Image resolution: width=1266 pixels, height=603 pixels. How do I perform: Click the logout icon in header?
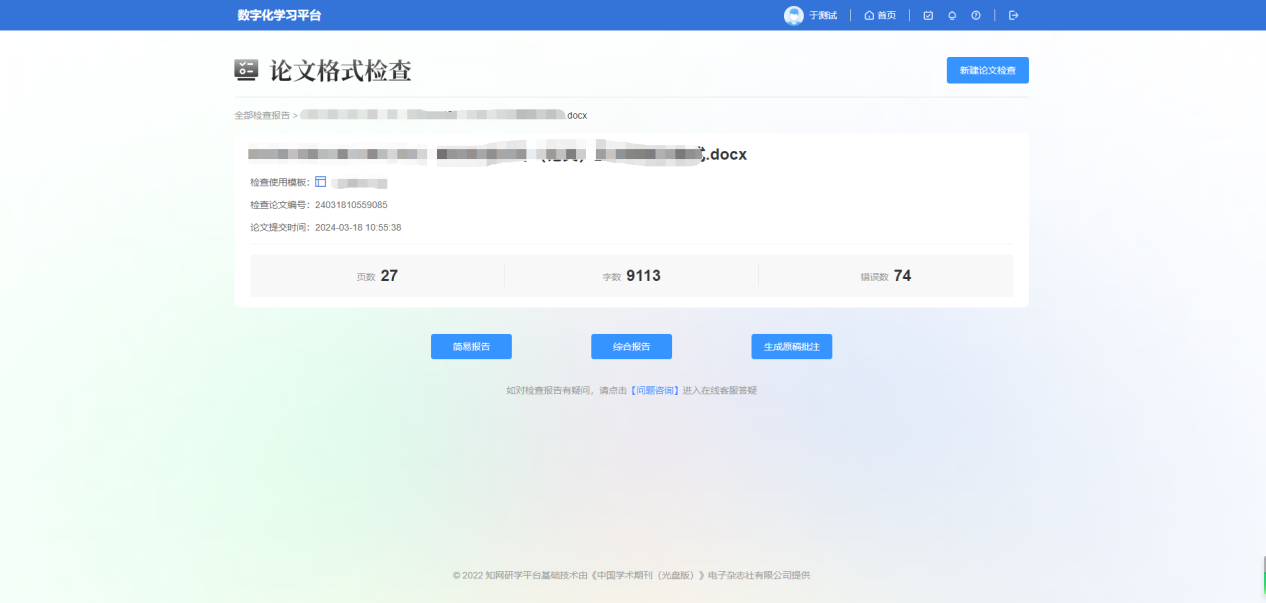pyautogui.click(x=1013, y=15)
